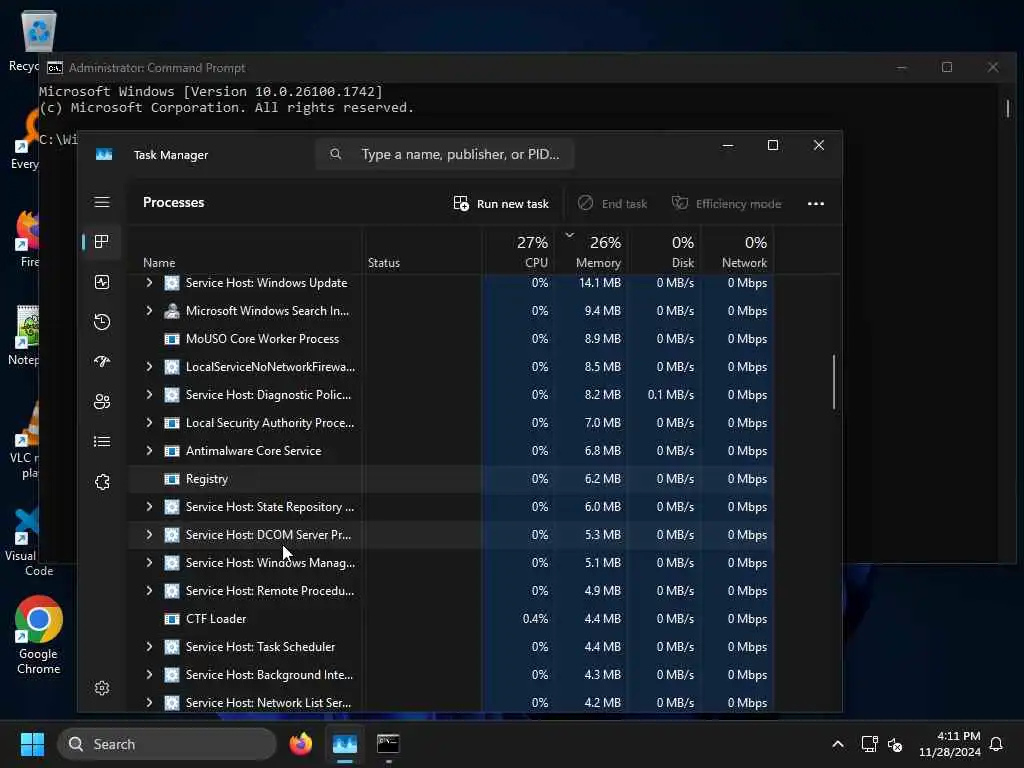Click the Processes page heading
Viewport: 1024px width, 768px height.
pyautogui.click(x=174, y=202)
